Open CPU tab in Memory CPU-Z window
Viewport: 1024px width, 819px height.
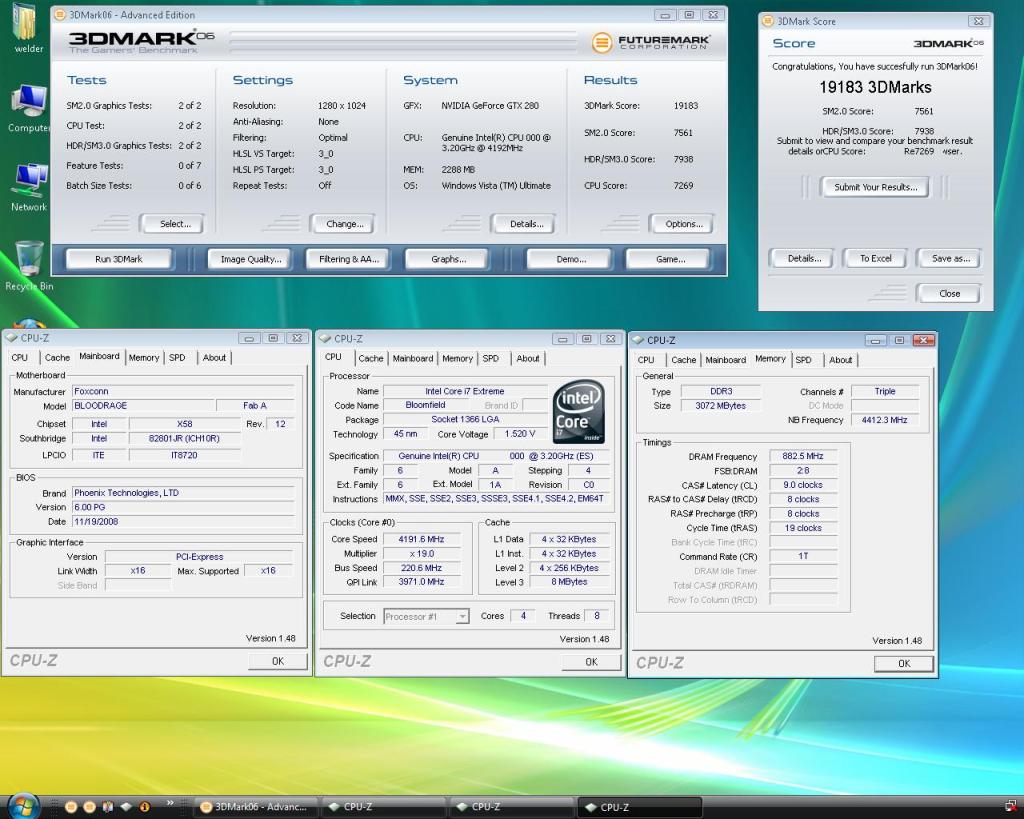pyautogui.click(x=646, y=360)
